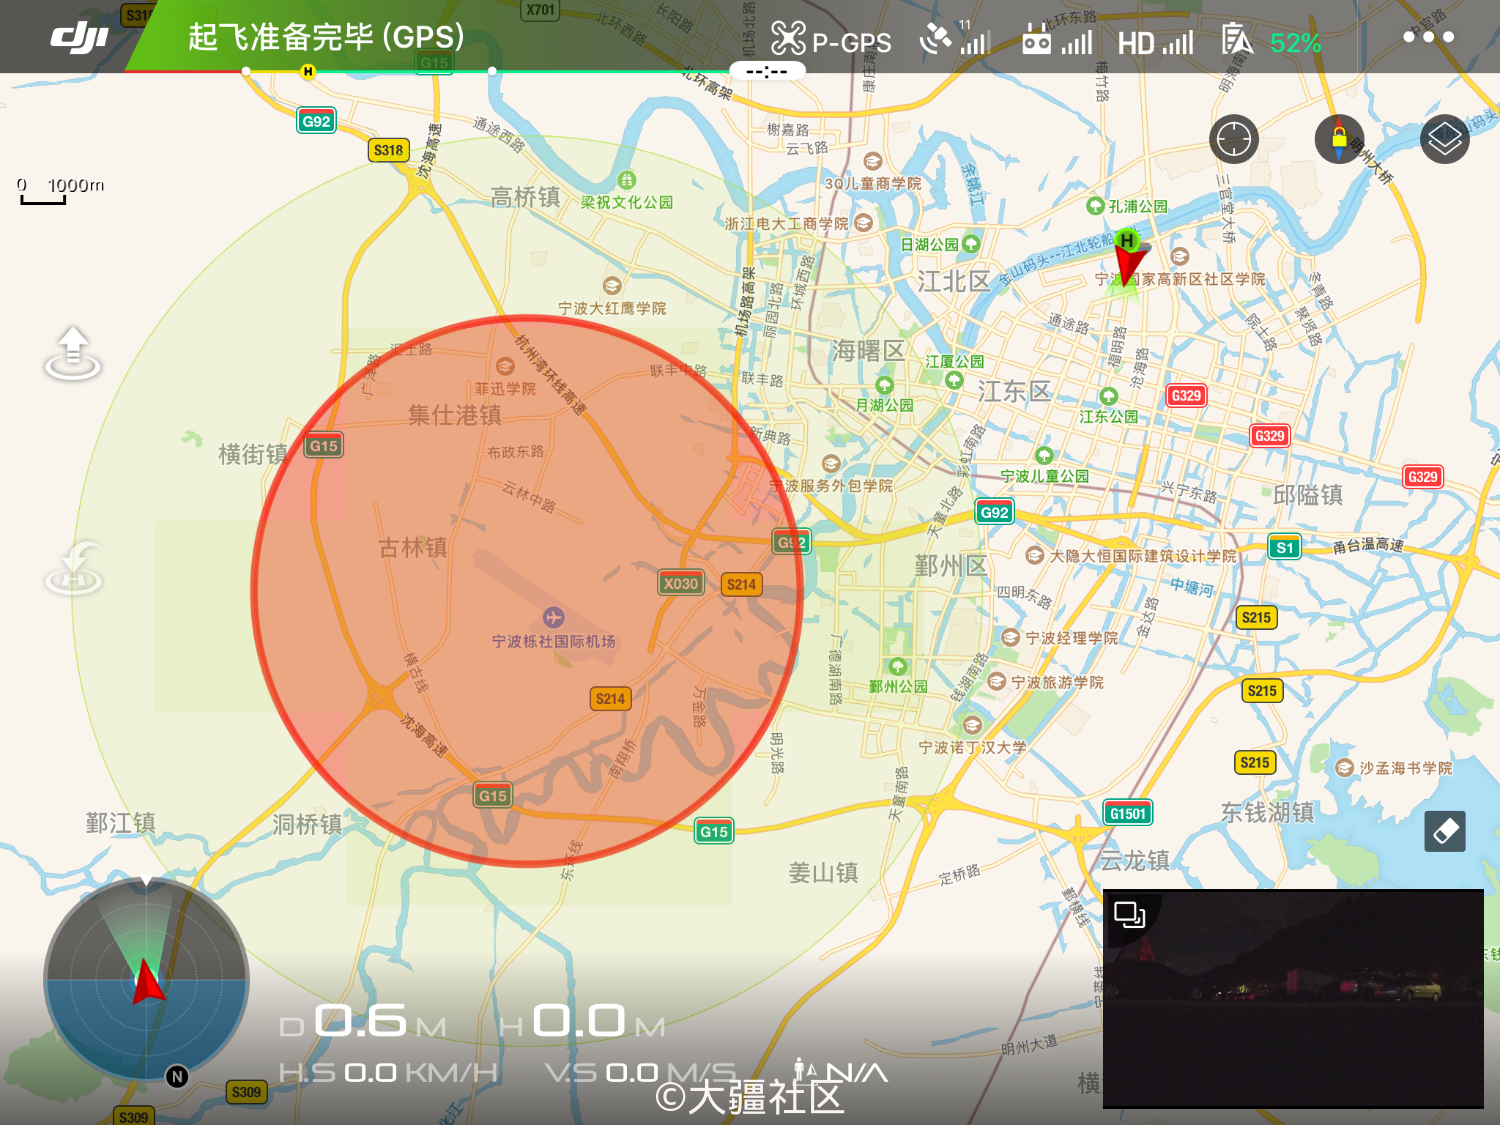Screen dimensions: 1500x1125
Task: Tap the S1 expressway shield
Action: [x=1285, y=547]
